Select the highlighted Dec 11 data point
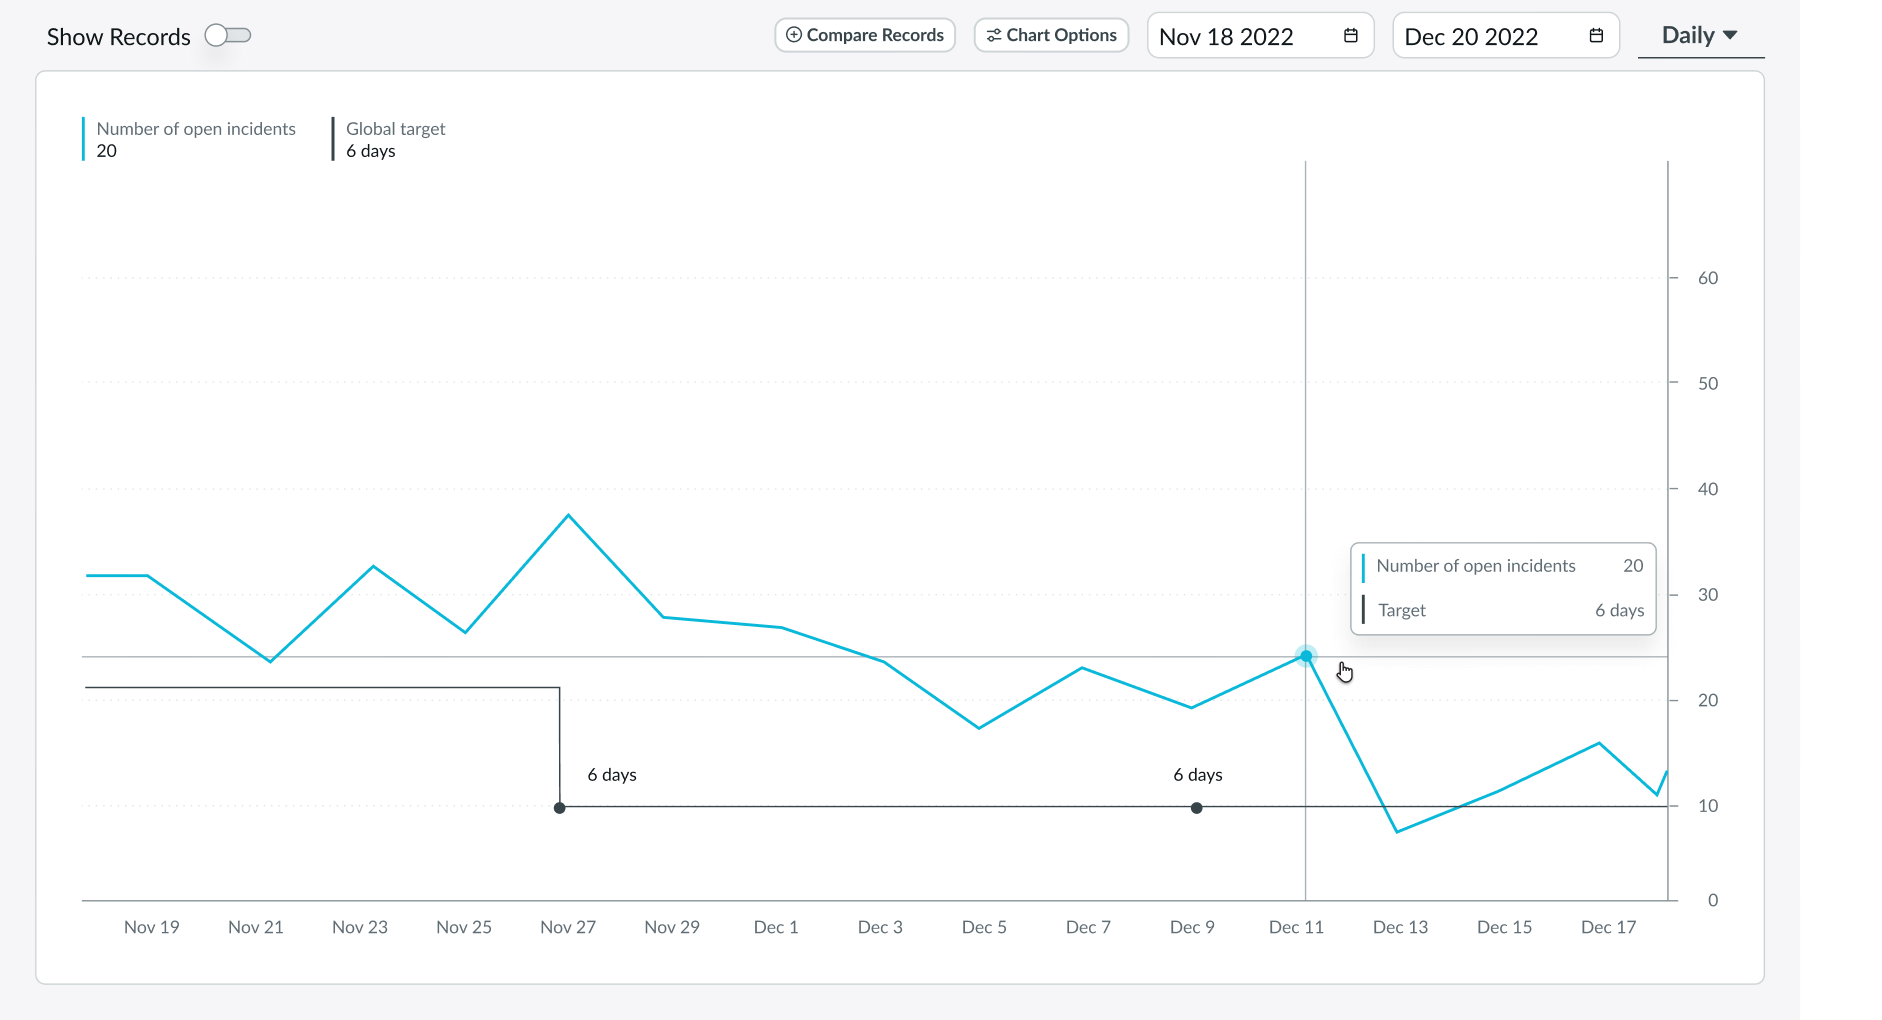1882x1020 pixels. click(1306, 657)
